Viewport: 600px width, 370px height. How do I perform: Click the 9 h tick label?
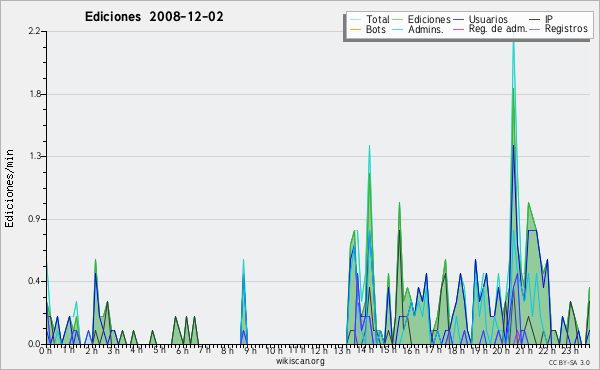250,350
